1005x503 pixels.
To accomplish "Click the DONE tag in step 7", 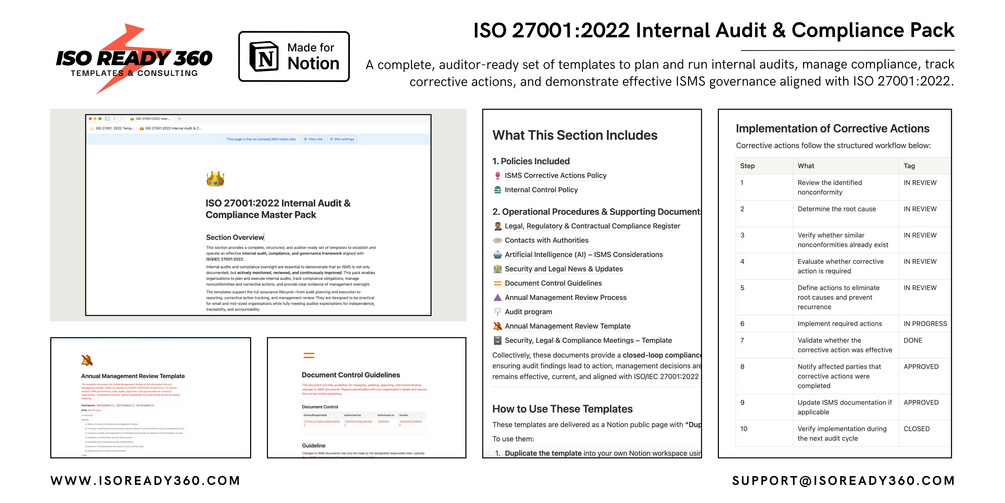I will (x=913, y=340).
